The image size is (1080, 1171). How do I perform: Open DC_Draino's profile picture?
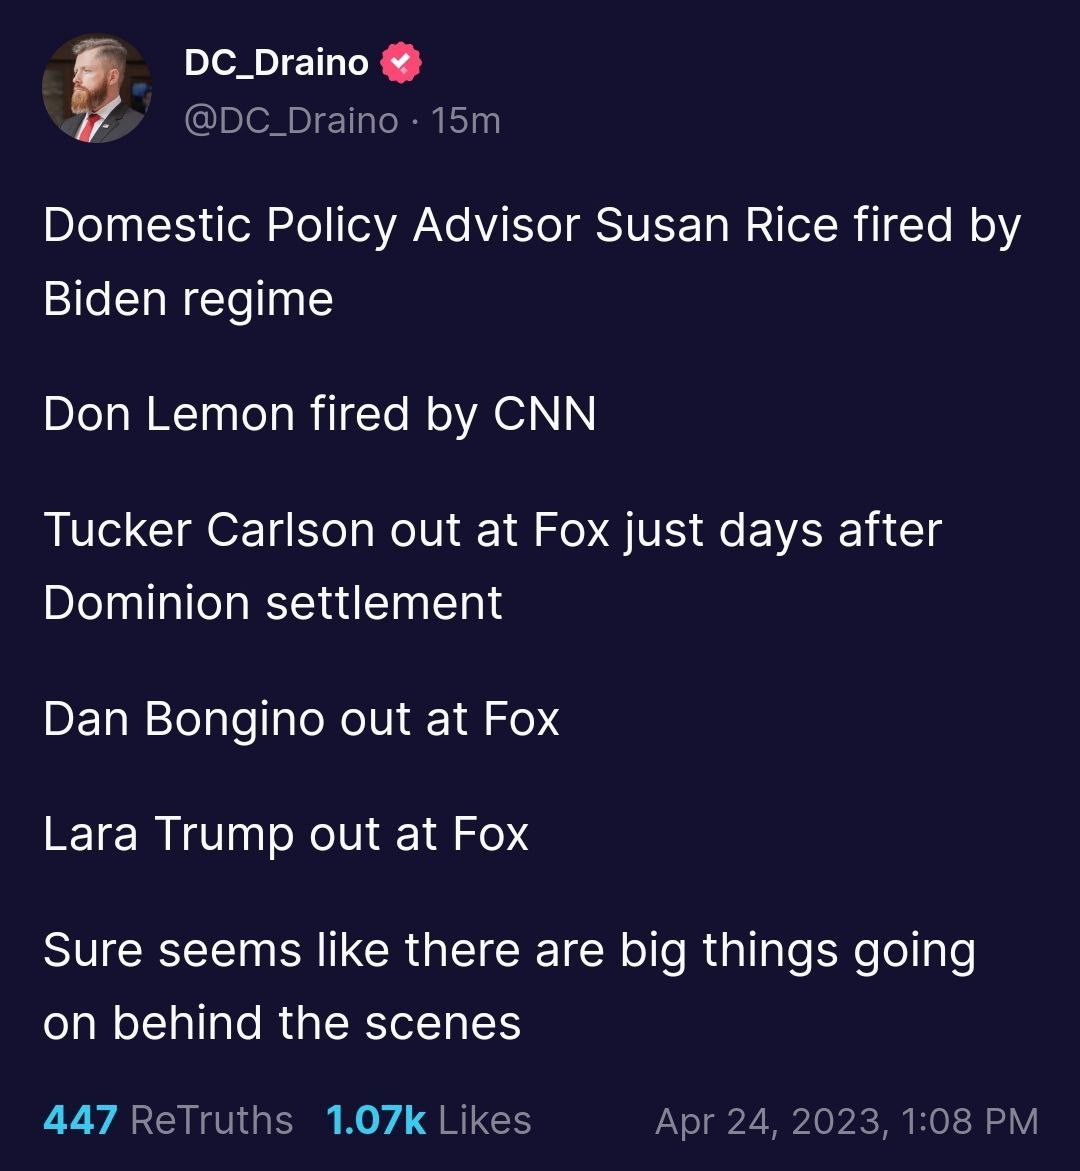coord(97,89)
